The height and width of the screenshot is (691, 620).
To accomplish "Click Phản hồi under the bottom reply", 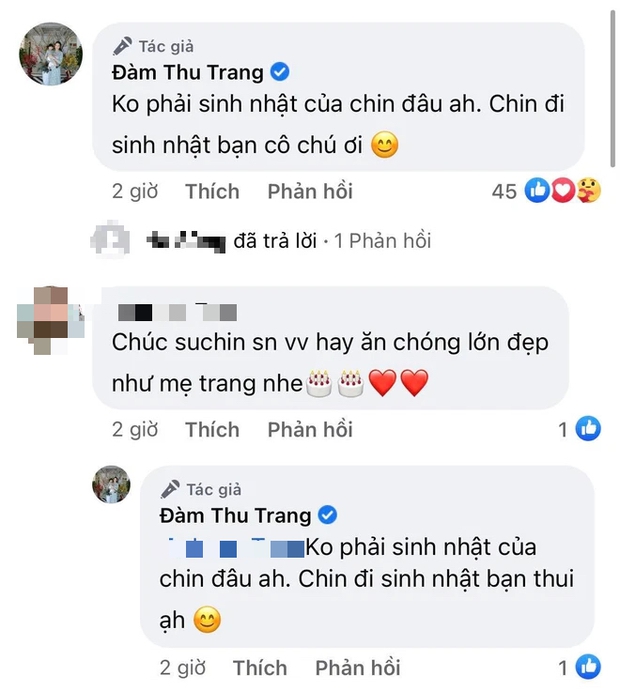I will [358, 668].
